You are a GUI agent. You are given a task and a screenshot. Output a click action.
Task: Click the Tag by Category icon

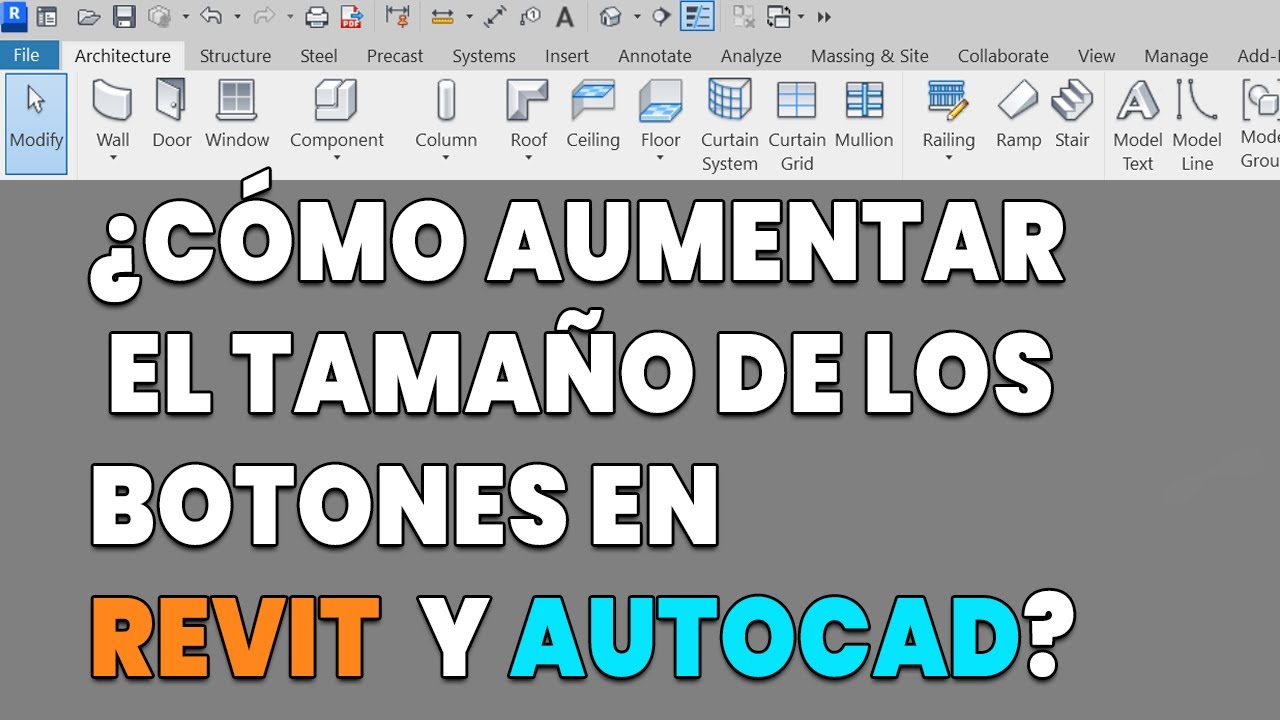point(530,17)
